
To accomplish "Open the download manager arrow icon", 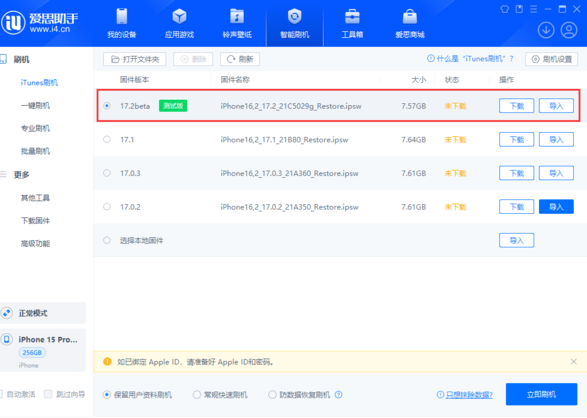I will [546, 30].
